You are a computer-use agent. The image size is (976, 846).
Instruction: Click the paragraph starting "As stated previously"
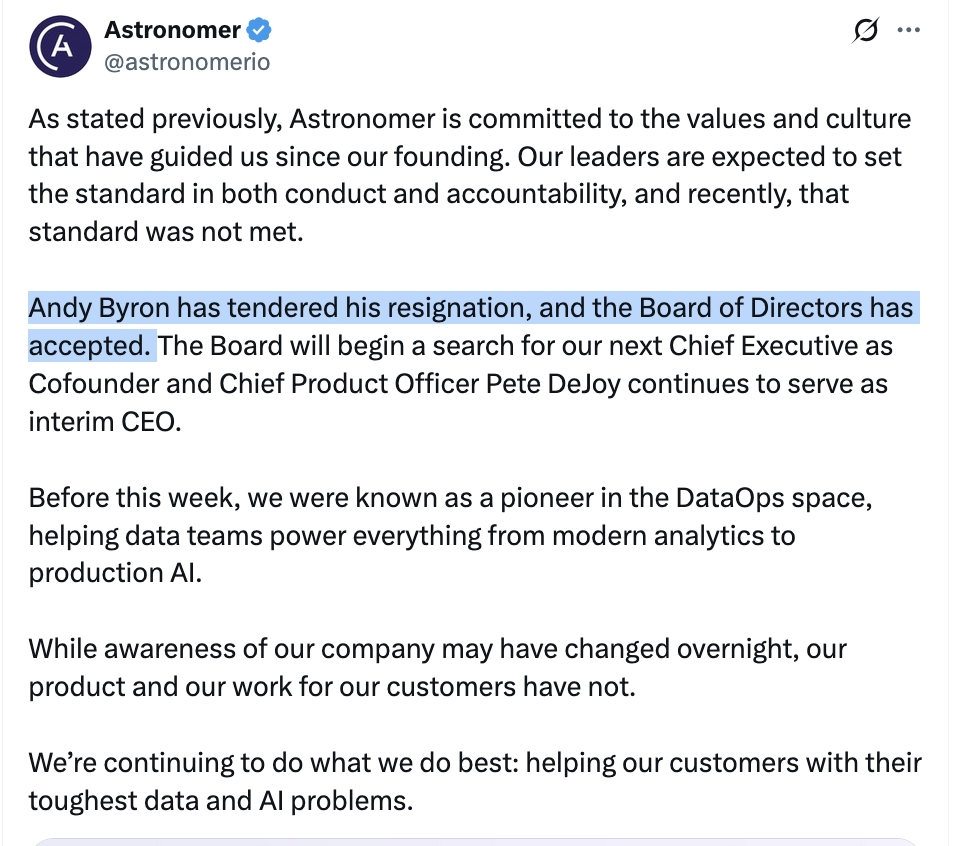click(x=471, y=175)
